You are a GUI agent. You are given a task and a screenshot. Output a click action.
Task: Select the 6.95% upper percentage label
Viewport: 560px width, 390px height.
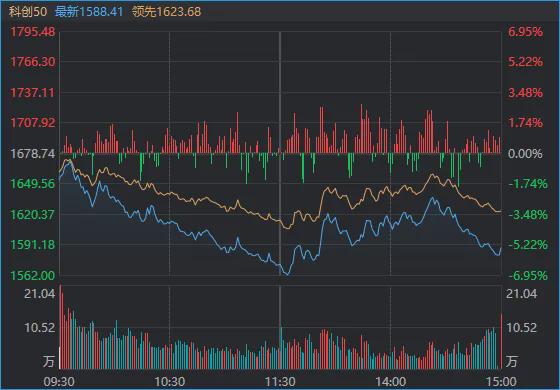tap(525, 32)
